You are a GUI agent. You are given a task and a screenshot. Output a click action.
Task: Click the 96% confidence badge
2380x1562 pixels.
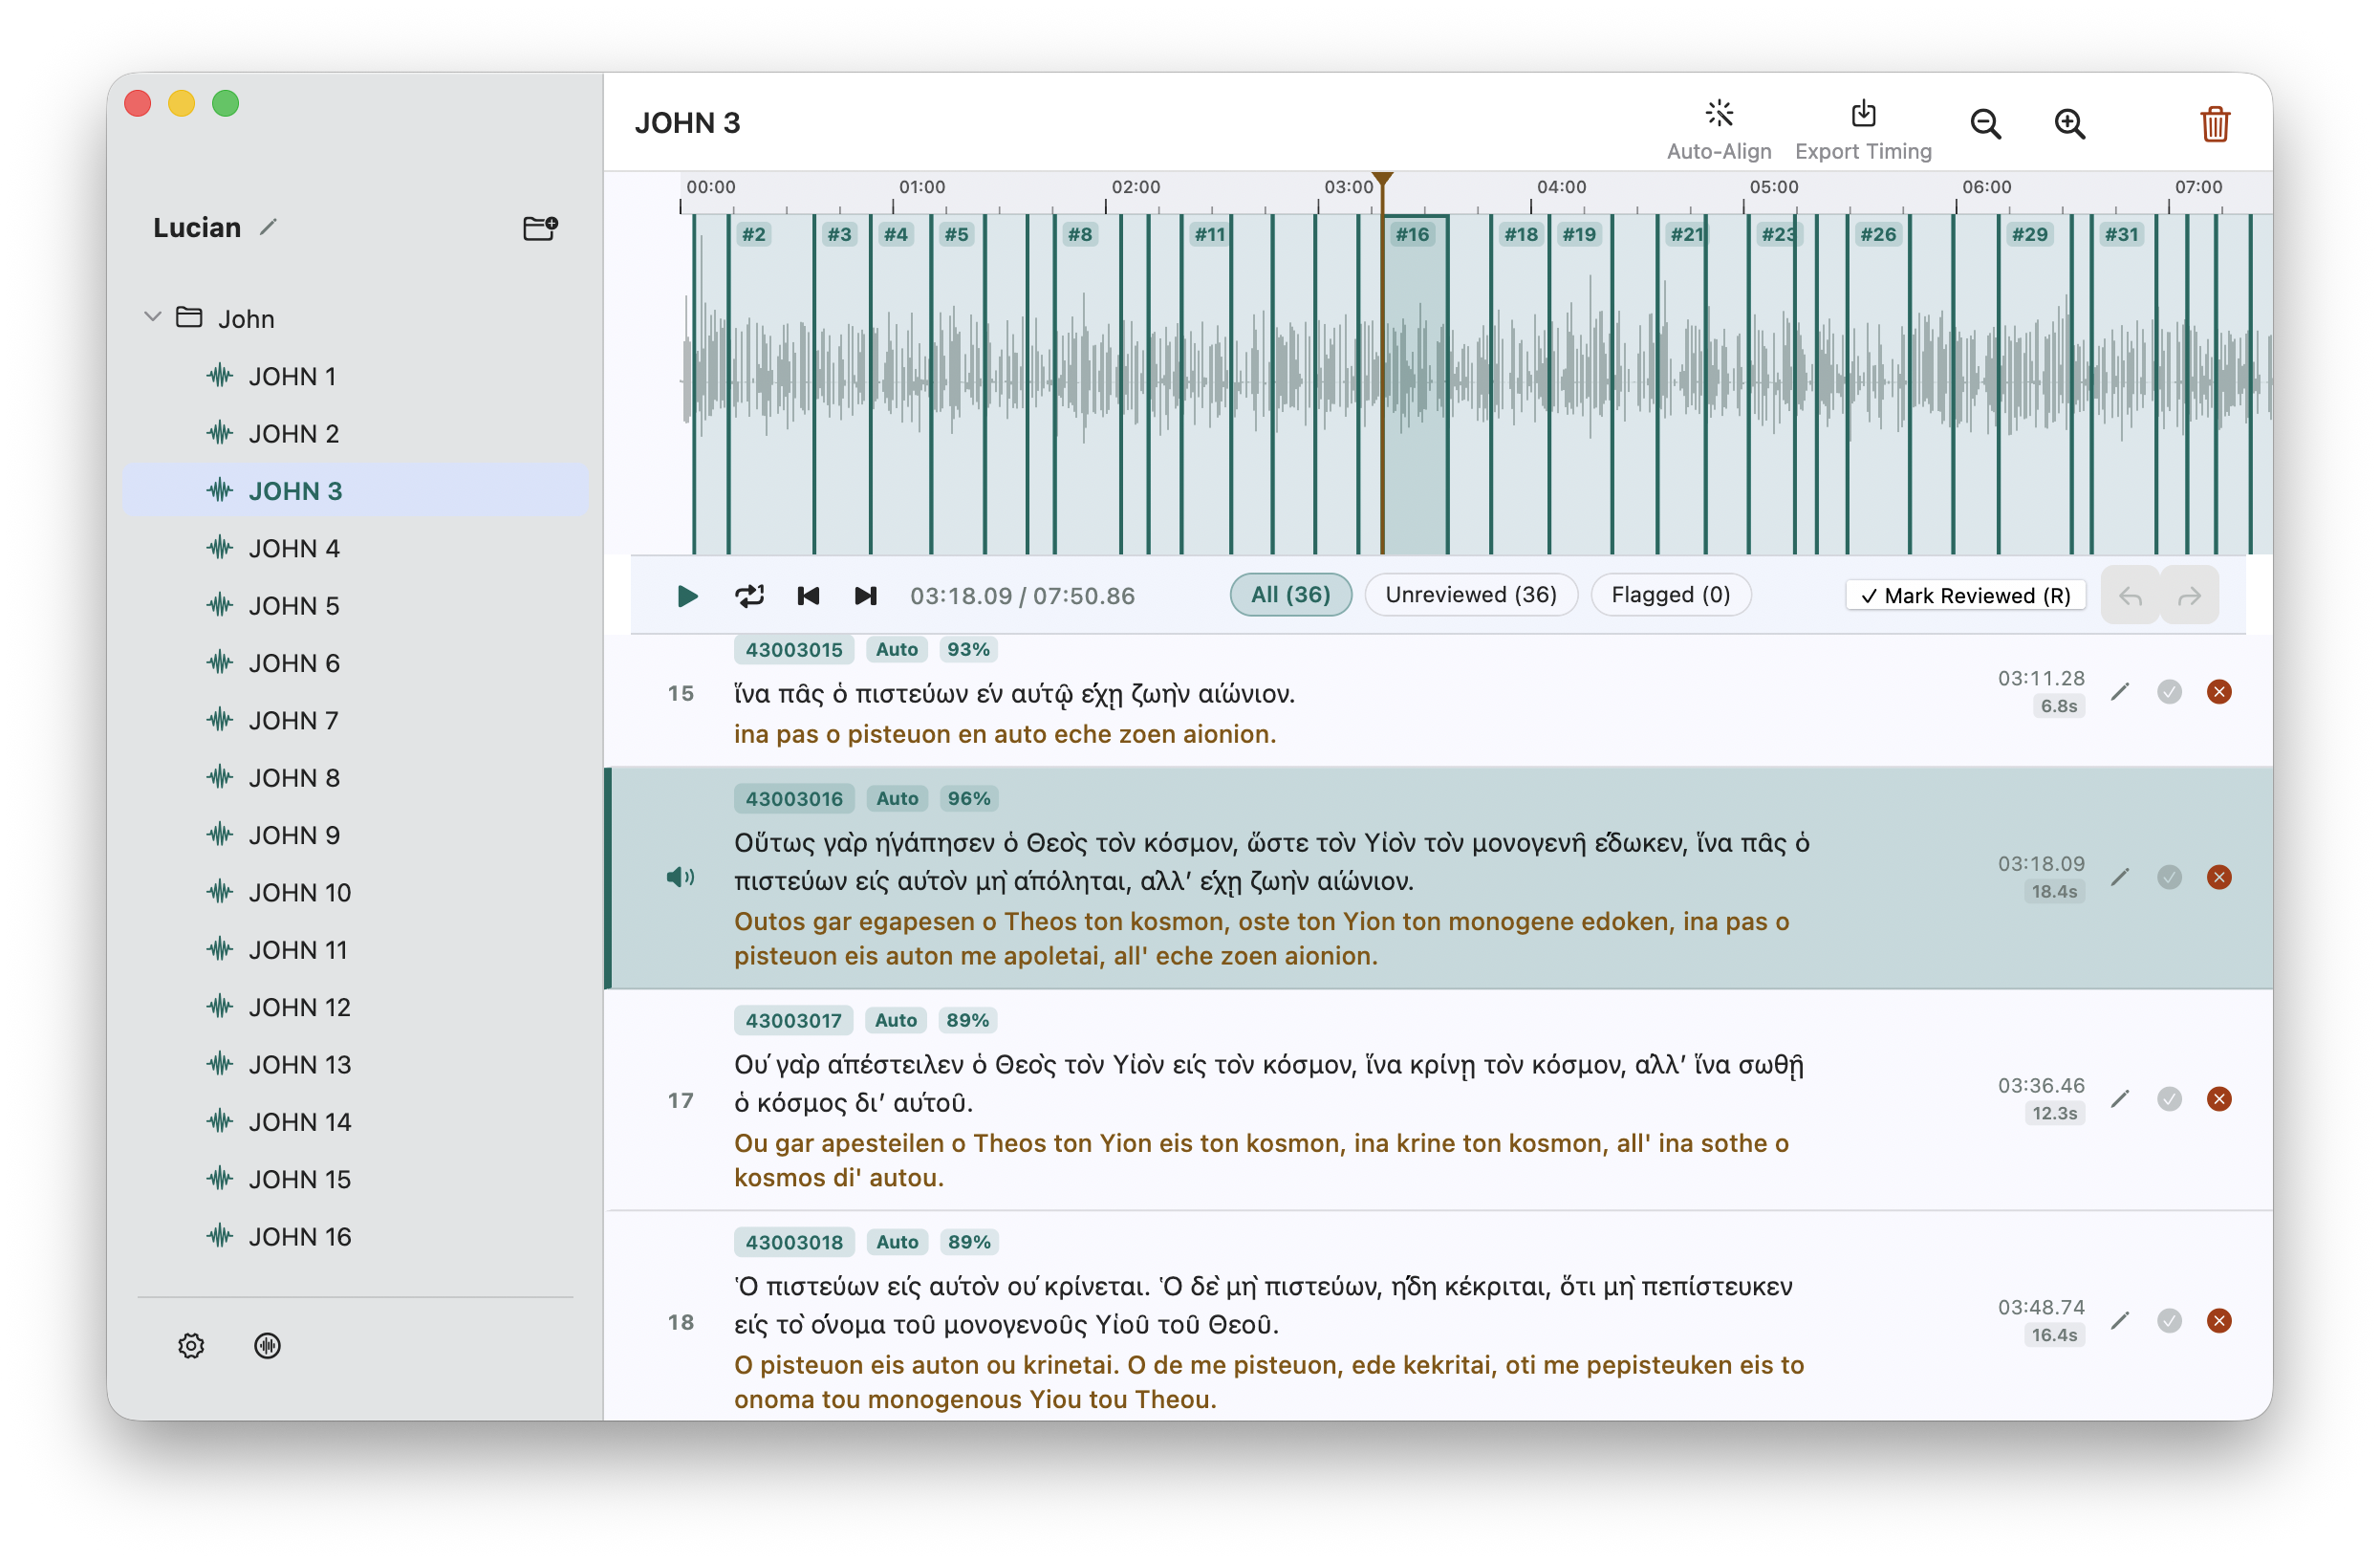(x=968, y=798)
